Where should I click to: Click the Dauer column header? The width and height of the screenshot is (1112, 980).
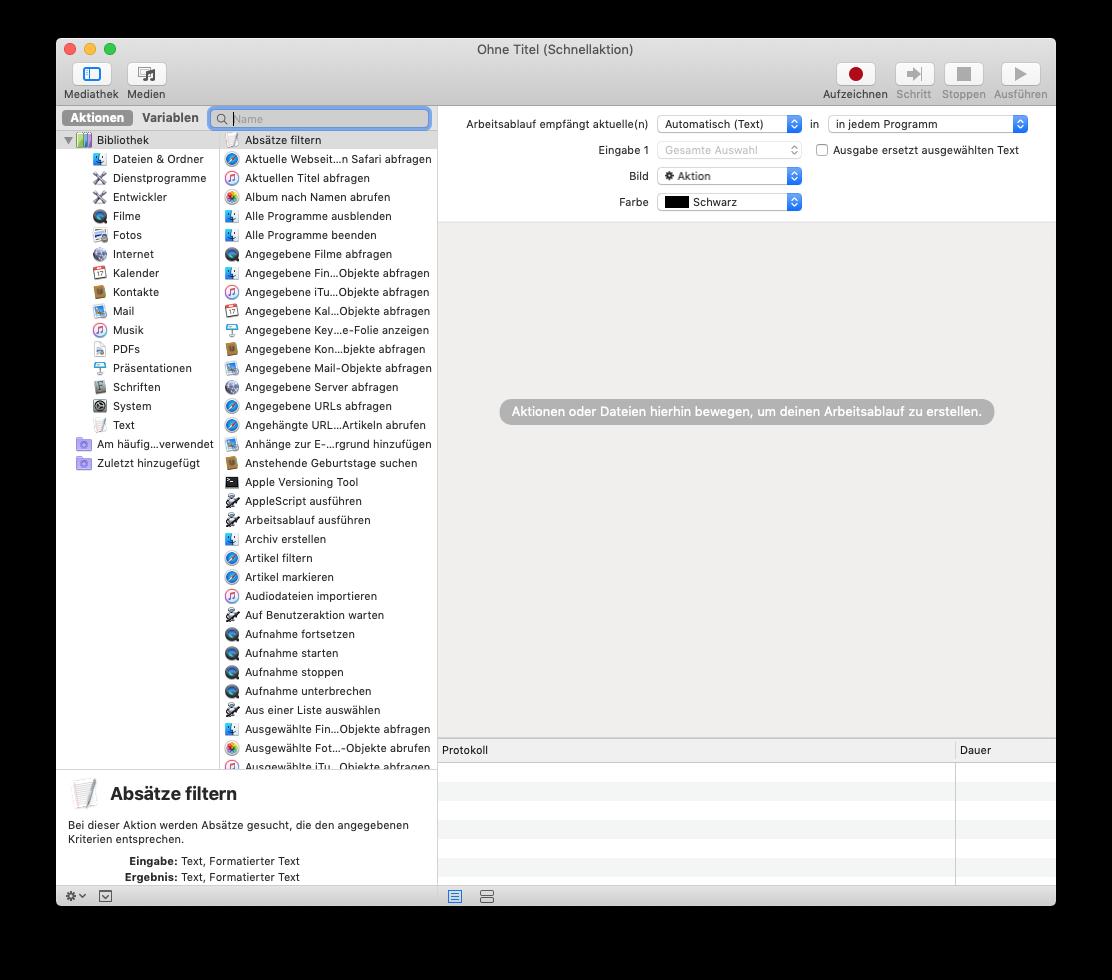tap(1006, 750)
